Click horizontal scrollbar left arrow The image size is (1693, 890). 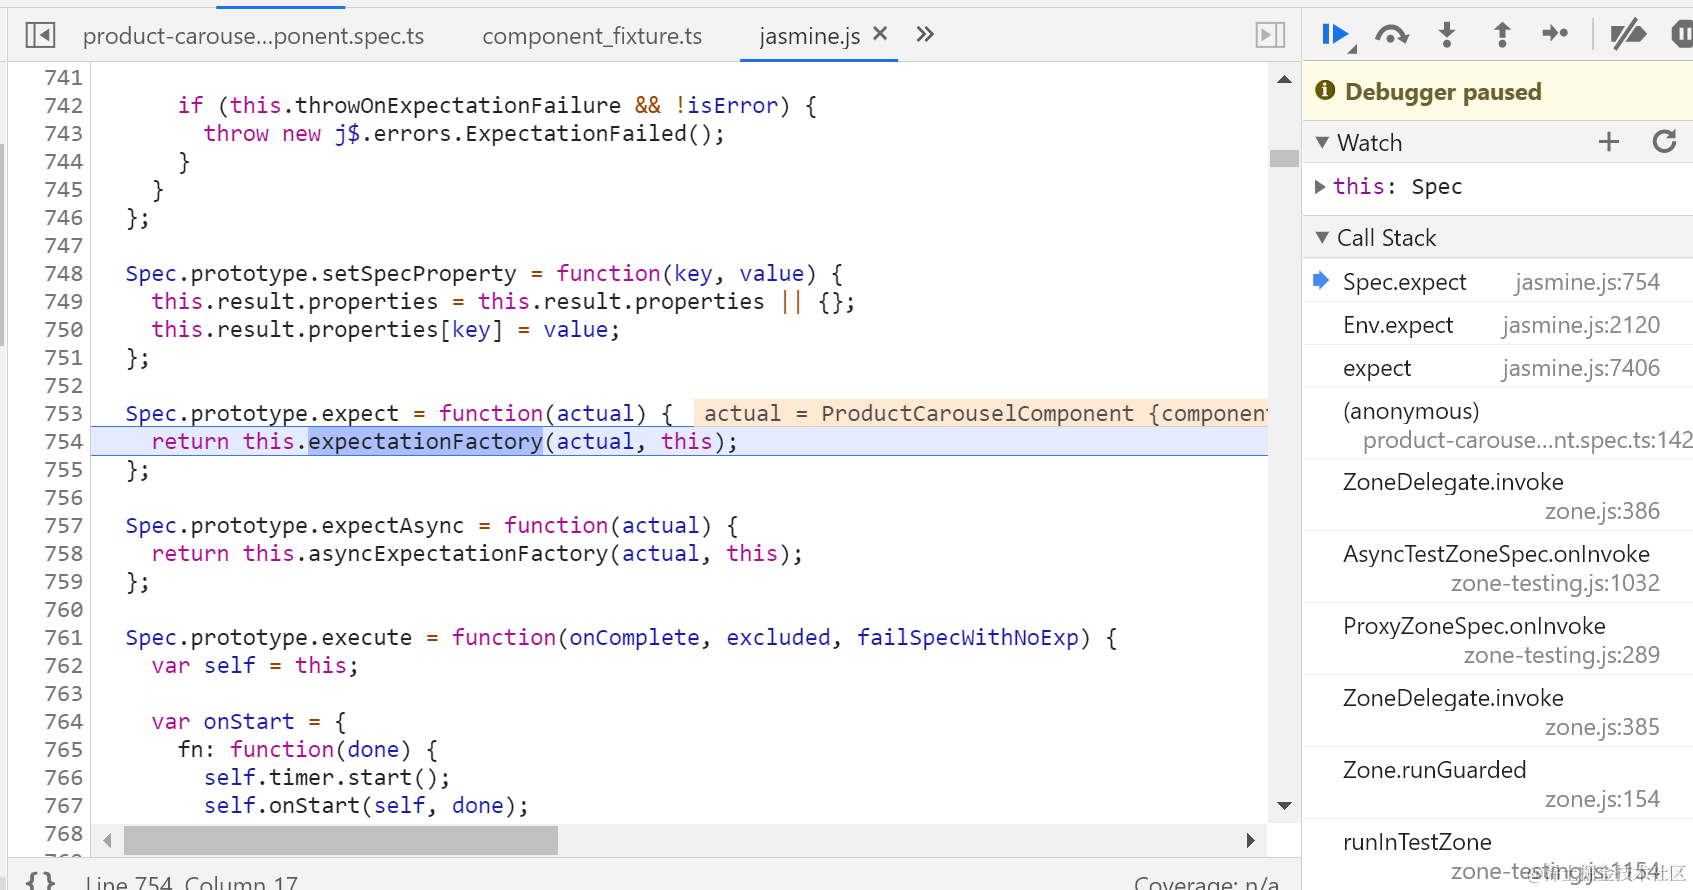point(107,841)
